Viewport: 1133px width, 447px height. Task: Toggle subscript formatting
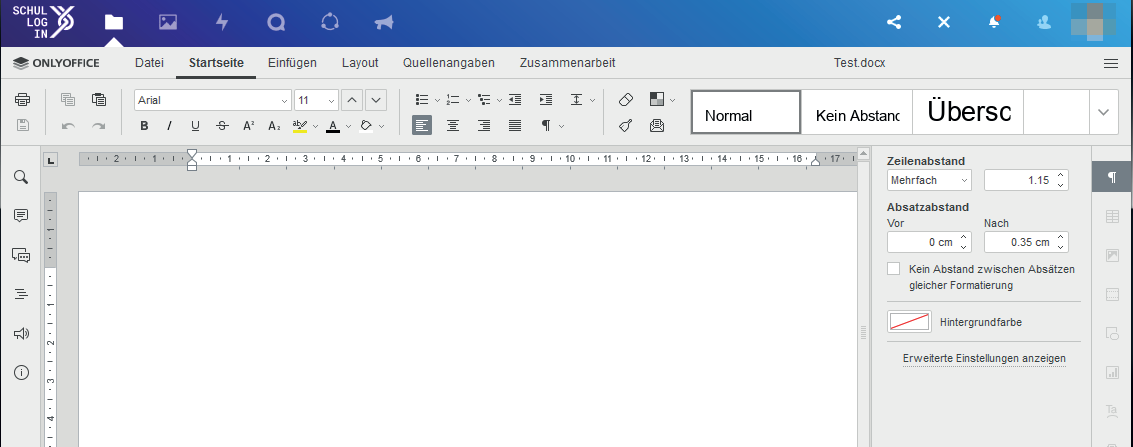[275, 126]
